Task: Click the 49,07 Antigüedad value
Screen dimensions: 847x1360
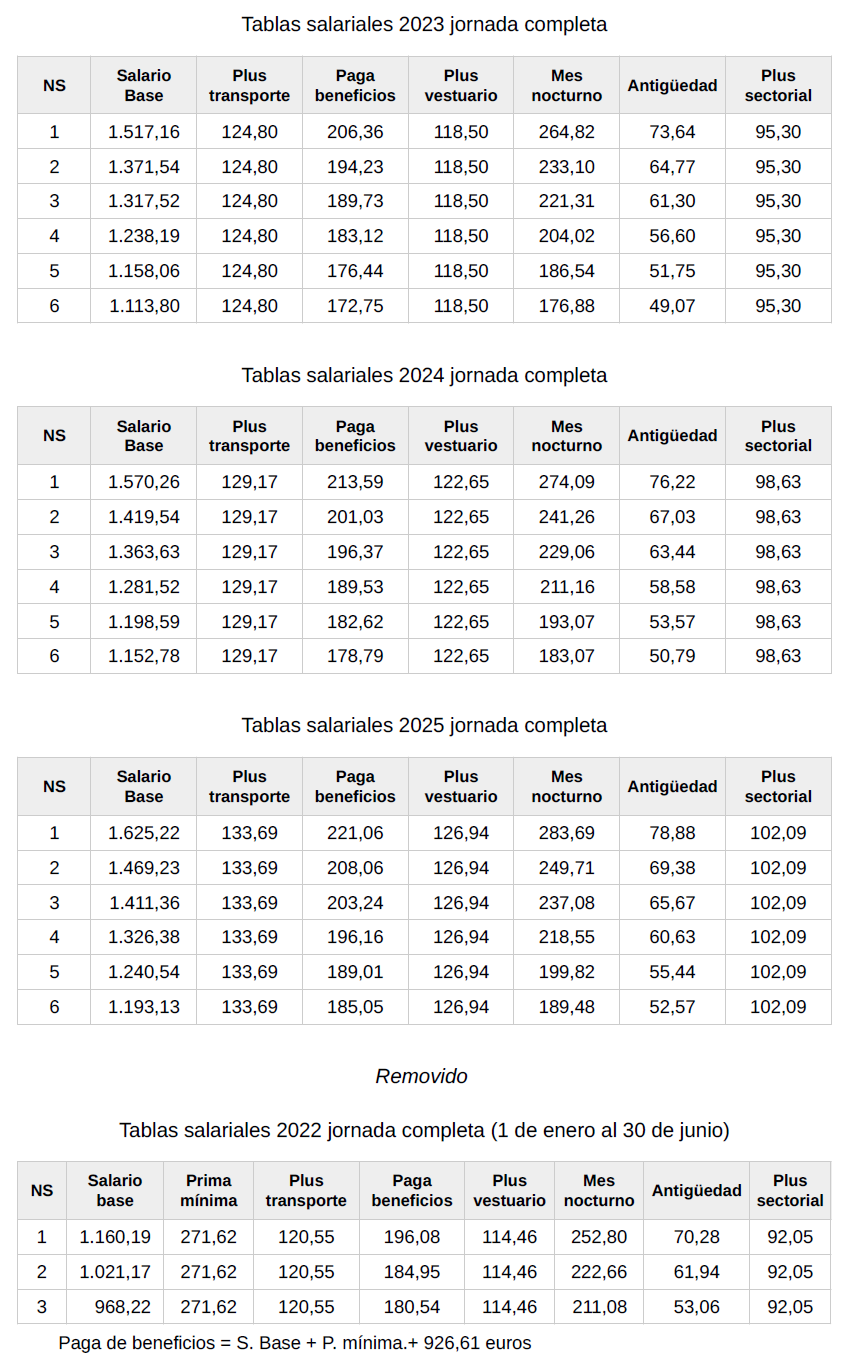Action: pyautogui.click(x=672, y=306)
